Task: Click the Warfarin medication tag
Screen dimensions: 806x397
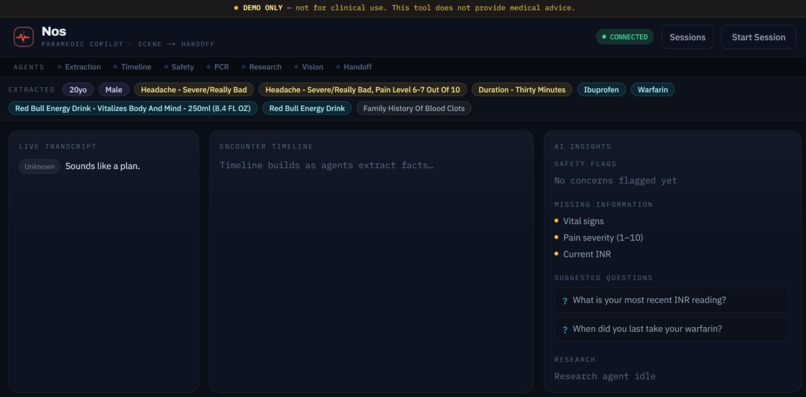Action: point(653,89)
